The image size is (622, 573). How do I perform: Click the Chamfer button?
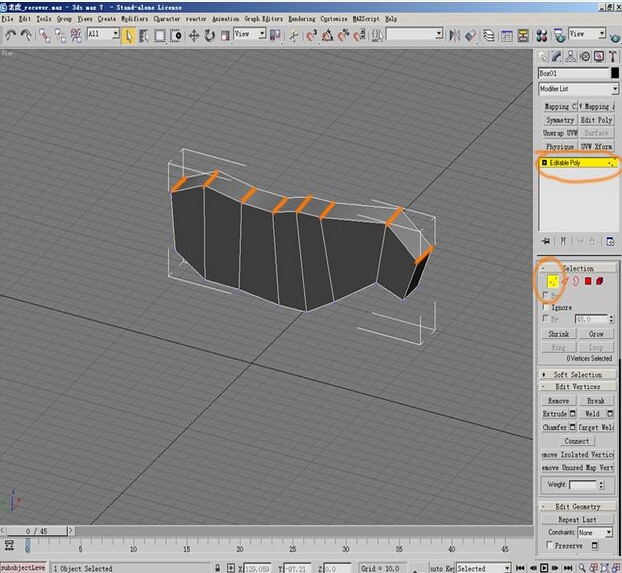click(555, 427)
